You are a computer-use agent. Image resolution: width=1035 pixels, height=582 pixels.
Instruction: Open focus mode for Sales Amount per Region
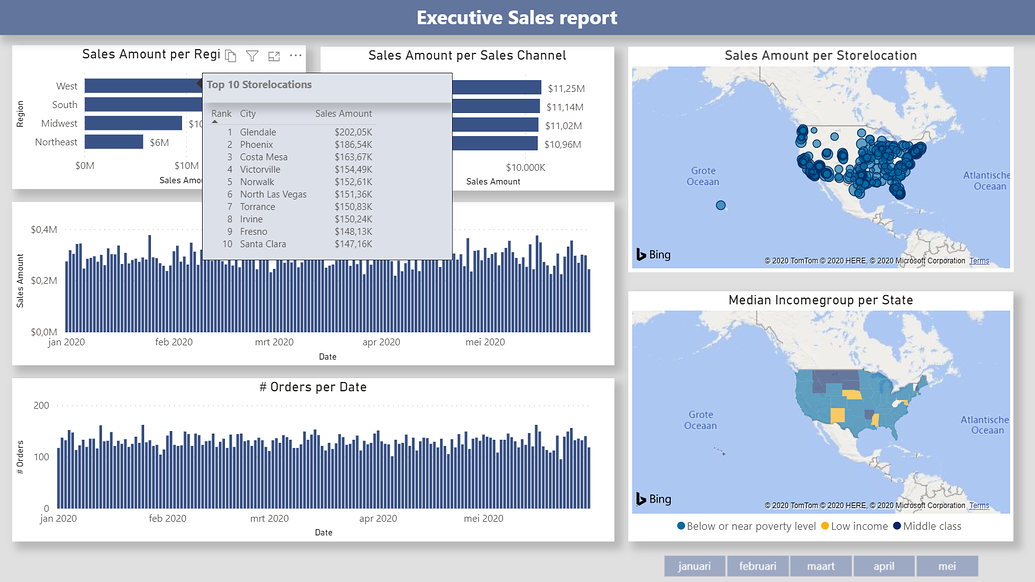click(274, 57)
